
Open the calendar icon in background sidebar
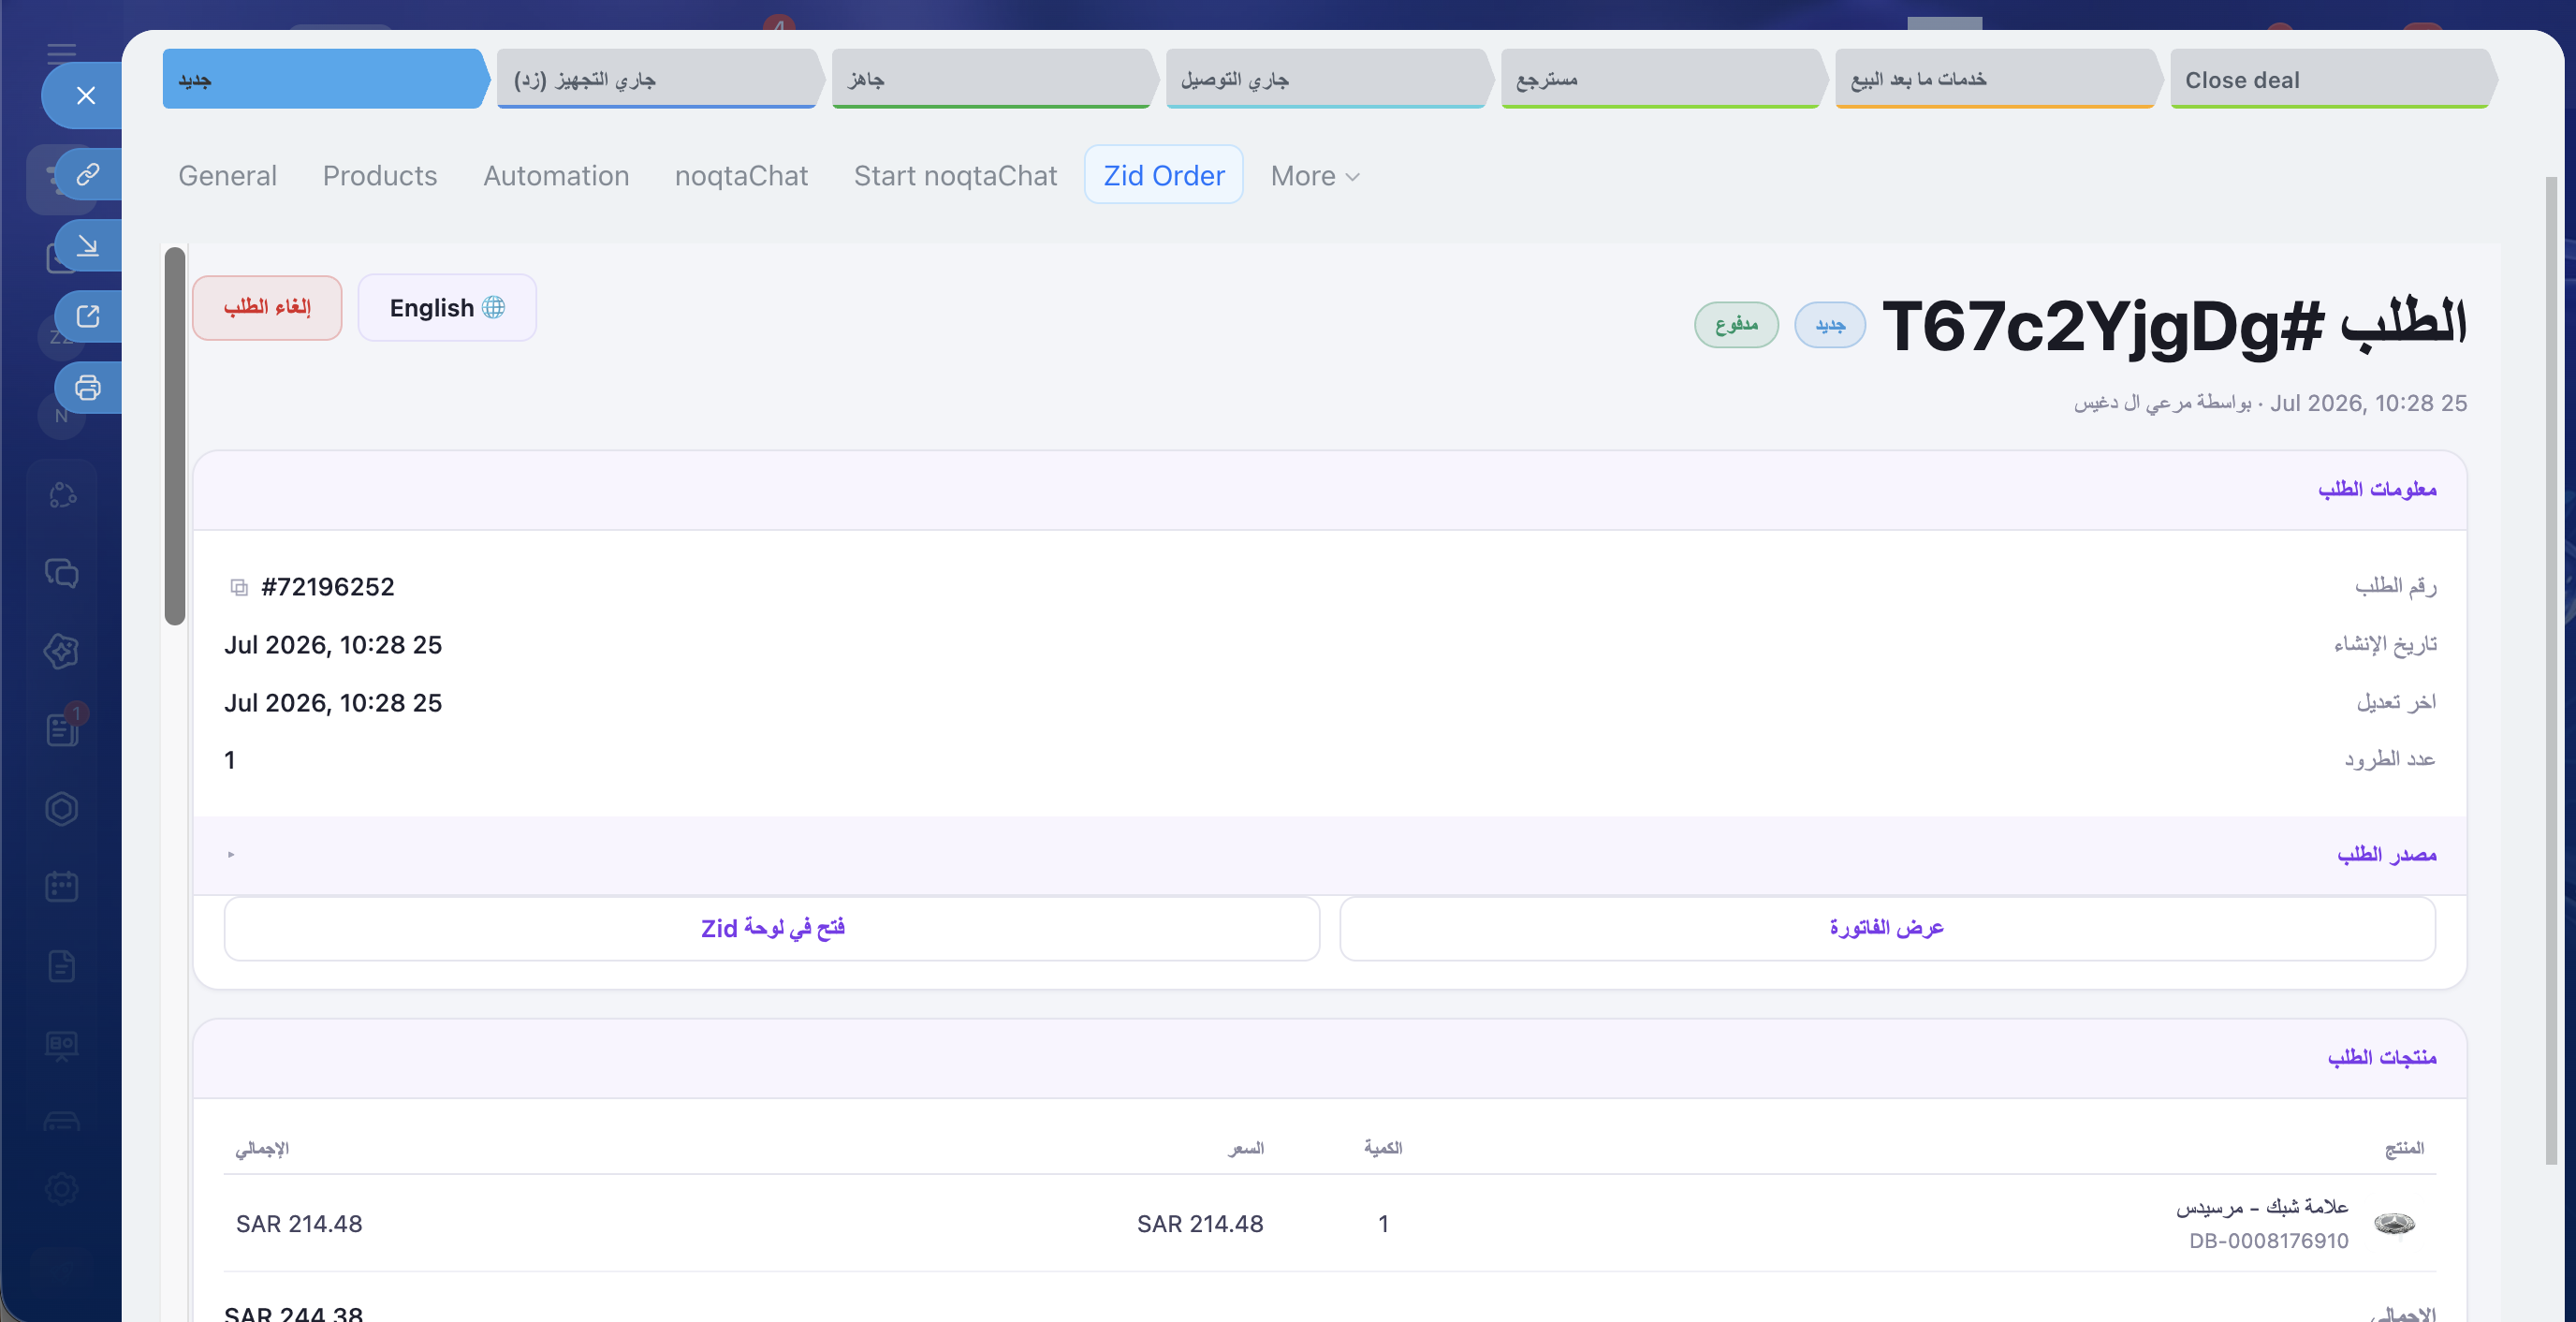coord(62,886)
